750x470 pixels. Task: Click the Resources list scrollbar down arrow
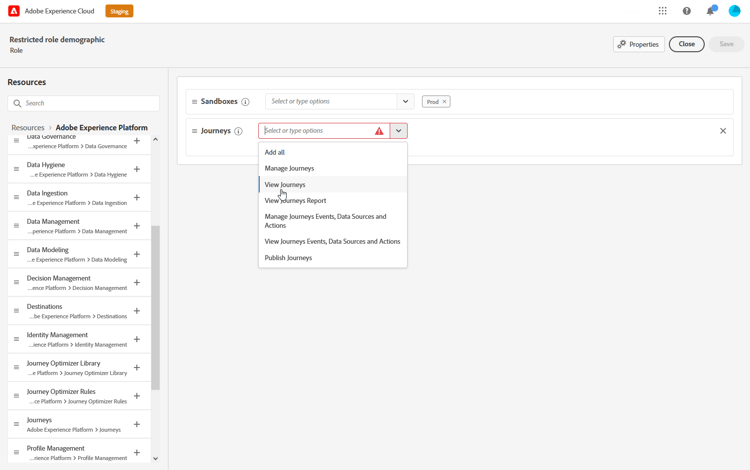click(x=155, y=458)
